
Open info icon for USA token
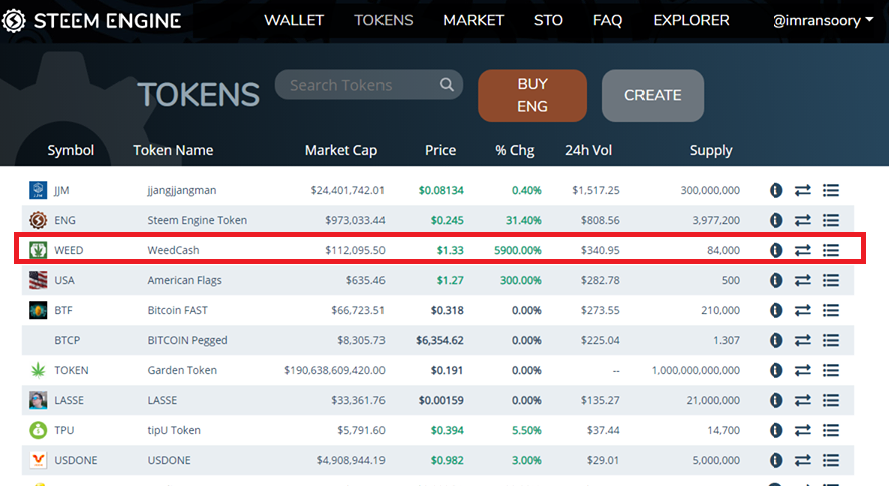coord(776,280)
